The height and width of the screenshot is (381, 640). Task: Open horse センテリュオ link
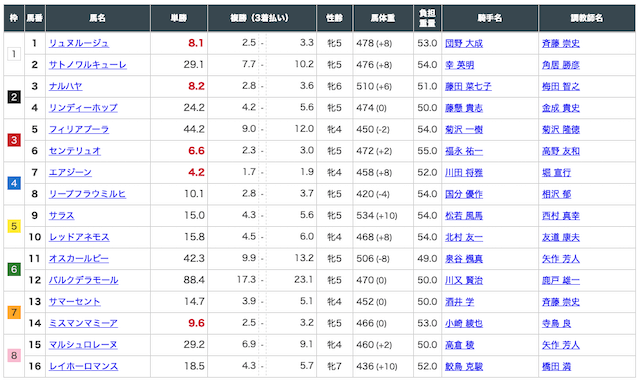[75, 151]
